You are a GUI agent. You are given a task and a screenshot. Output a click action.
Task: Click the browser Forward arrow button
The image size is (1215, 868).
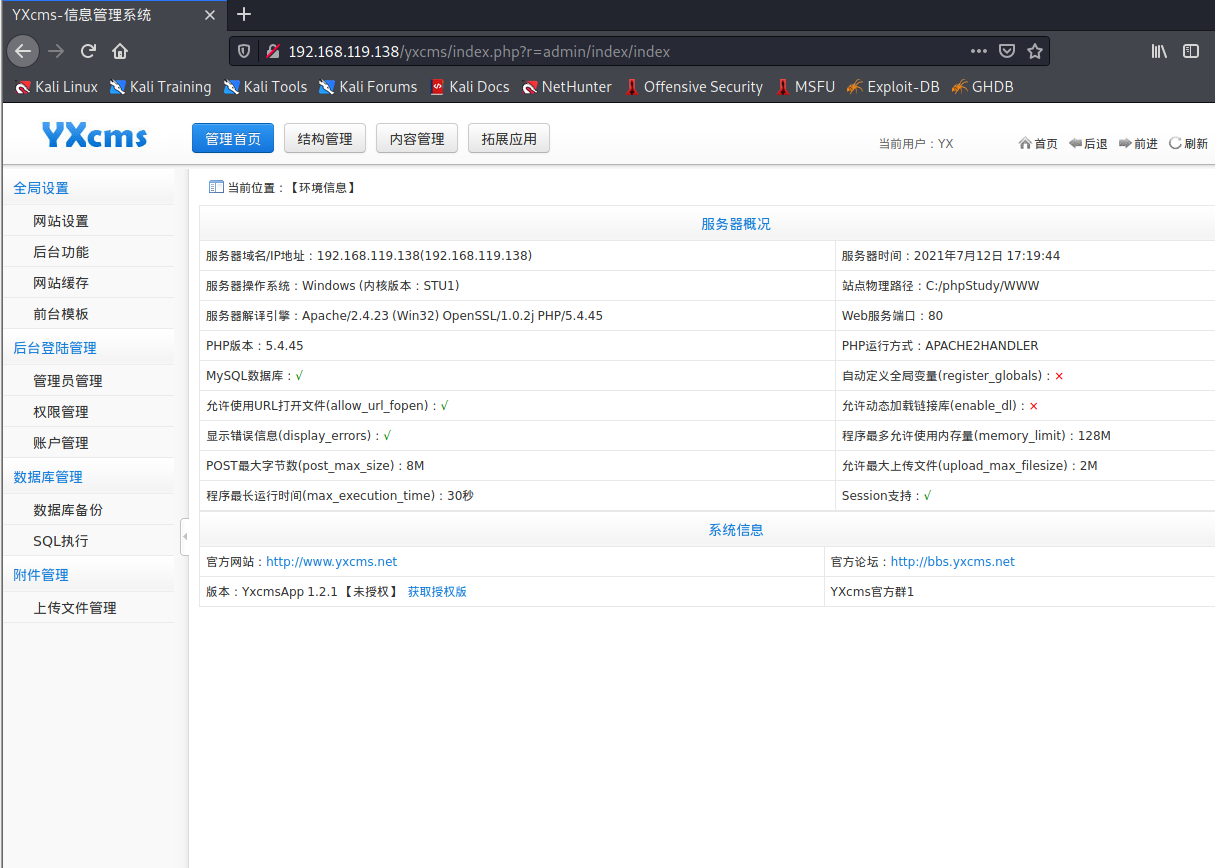56,51
